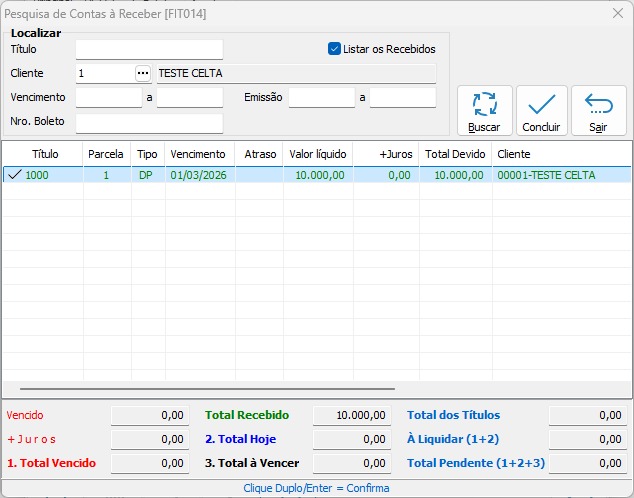The height and width of the screenshot is (498, 634).
Task: Click the Emissão end date field
Action: tap(402, 97)
